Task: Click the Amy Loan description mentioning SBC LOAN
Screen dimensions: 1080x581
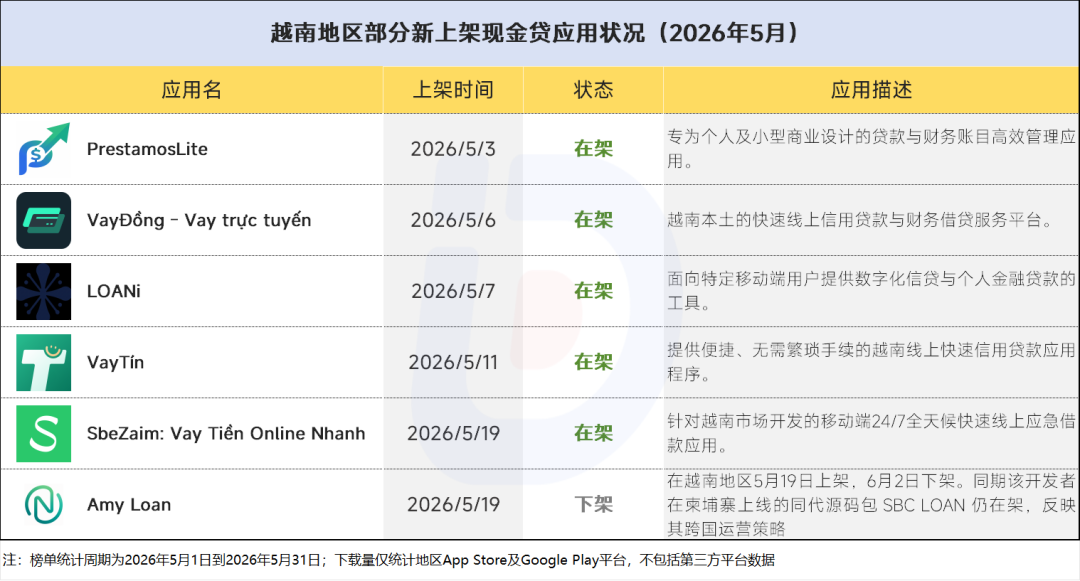Action: [x=871, y=505]
